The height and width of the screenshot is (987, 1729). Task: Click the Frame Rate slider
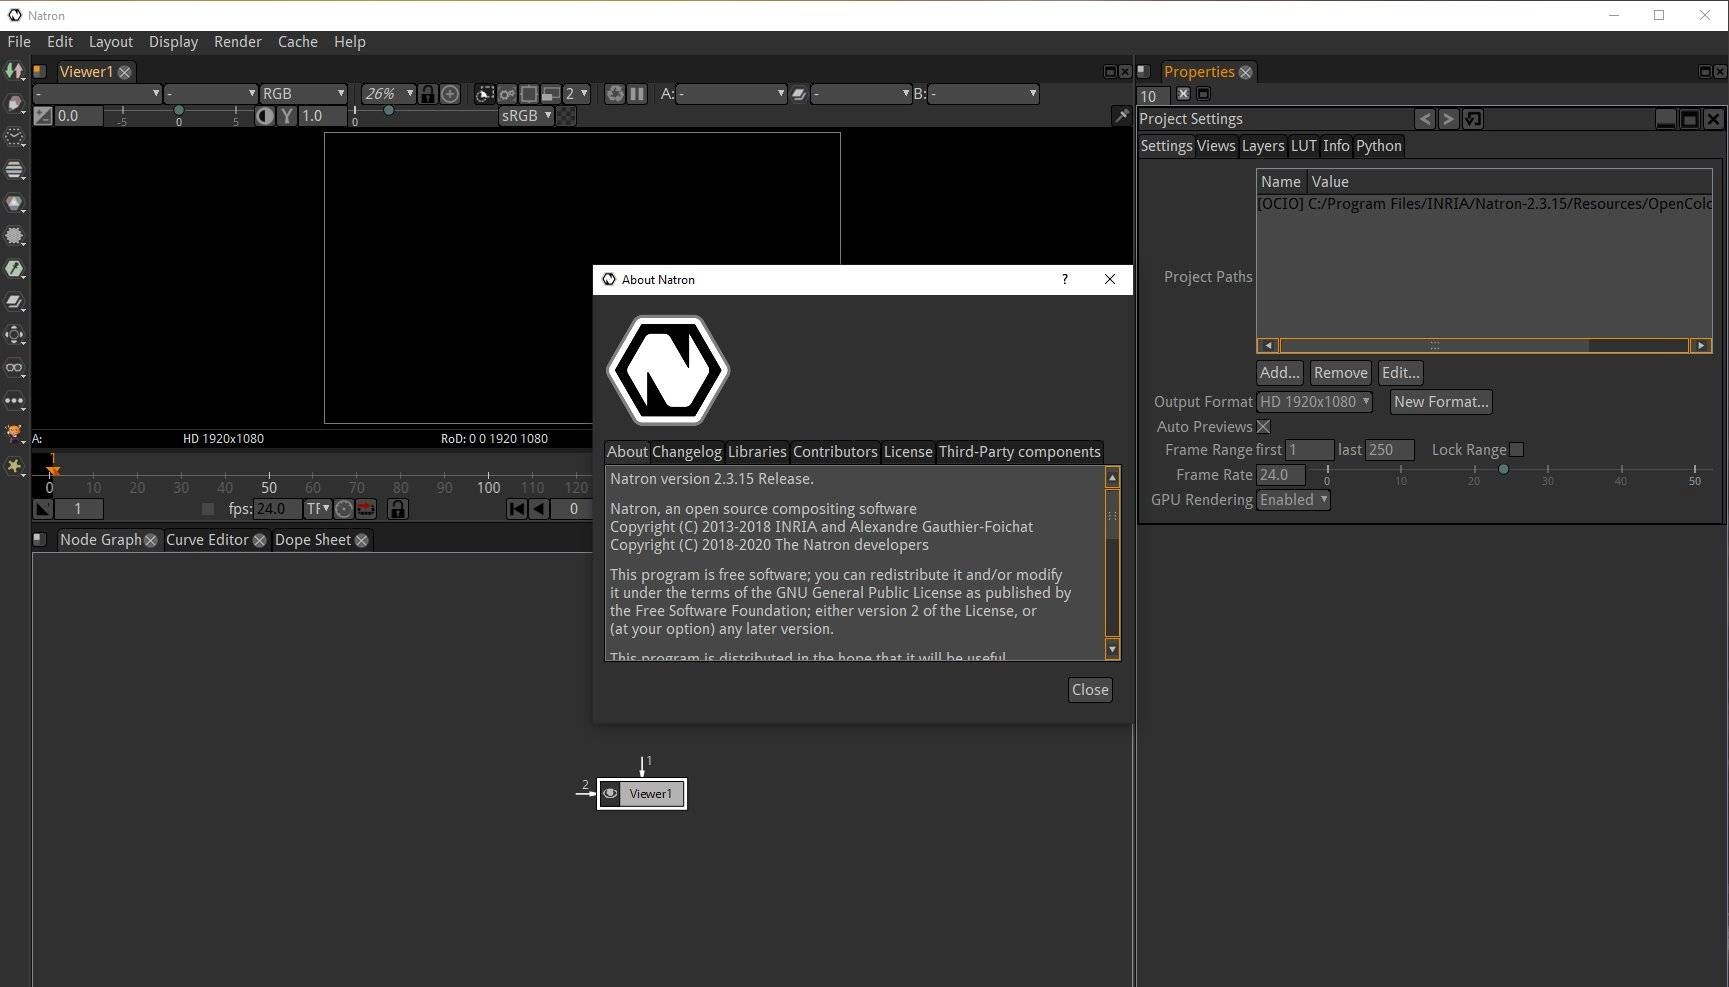click(1510, 474)
